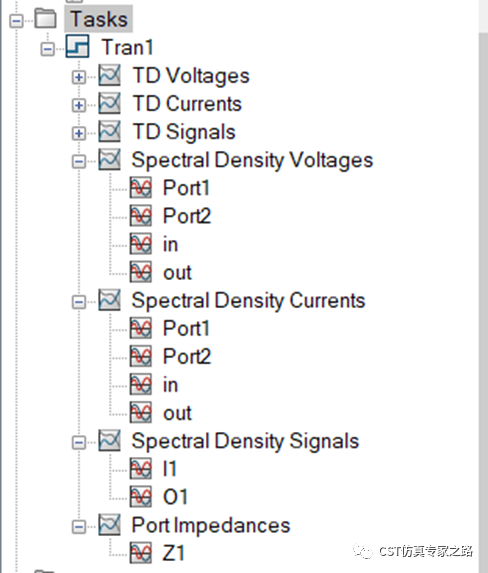This screenshot has width=488, height=573.
Task: Click the Z1 impedance waveform icon
Action: 141,553
